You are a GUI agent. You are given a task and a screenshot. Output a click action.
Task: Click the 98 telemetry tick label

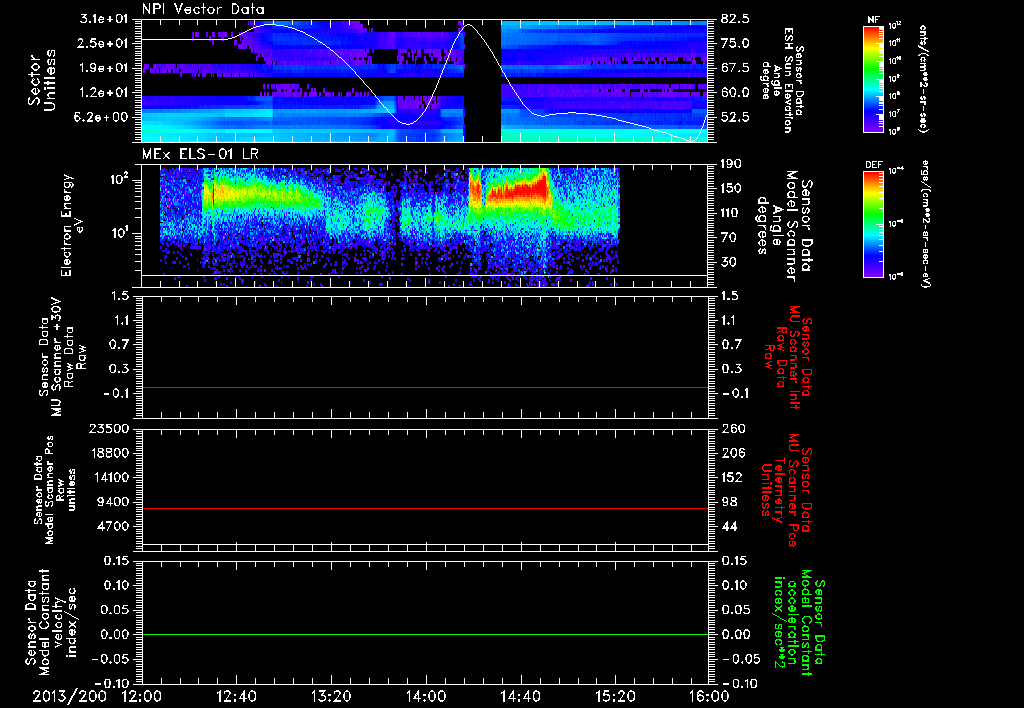click(729, 502)
